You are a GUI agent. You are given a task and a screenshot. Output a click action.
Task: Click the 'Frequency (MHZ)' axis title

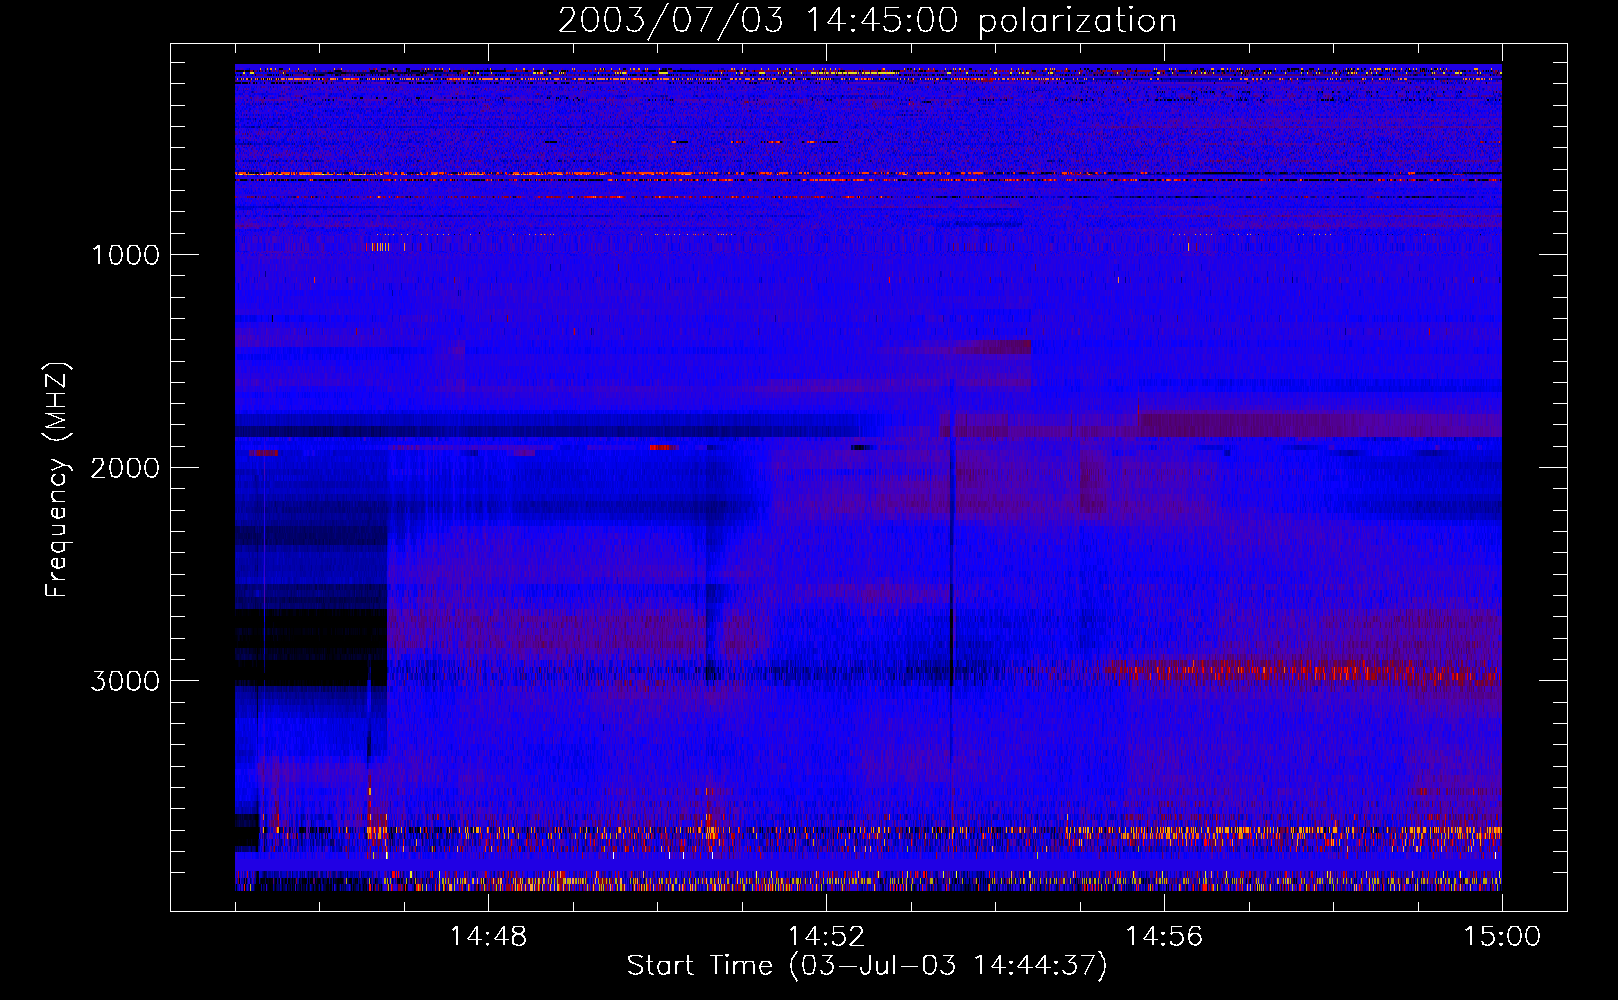pos(57,480)
